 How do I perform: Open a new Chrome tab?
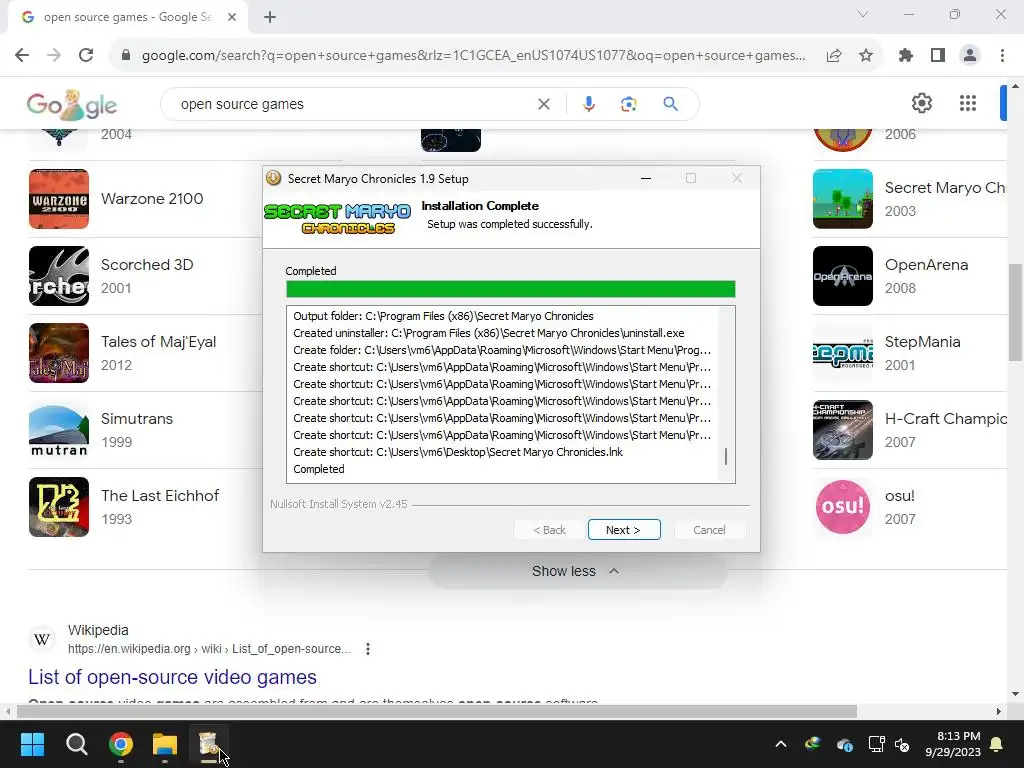click(x=270, y=17)
